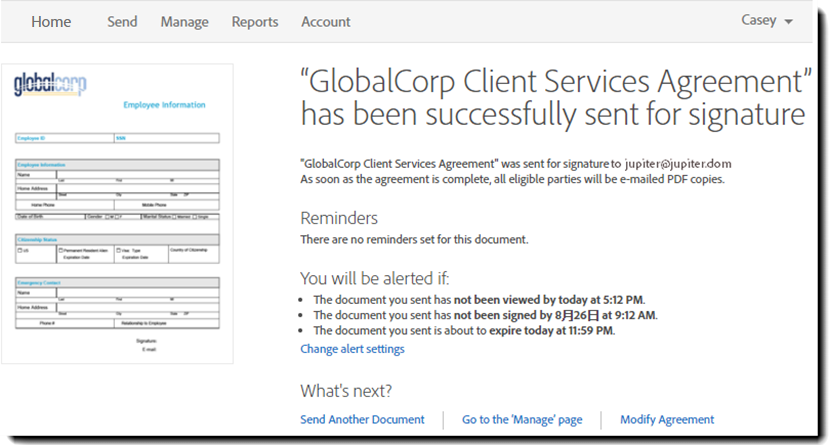The width and height of the screenshot is (830, 446).
Task: Select Account in the top navigation
Action: pyautogui.click(x=326, y=22)
